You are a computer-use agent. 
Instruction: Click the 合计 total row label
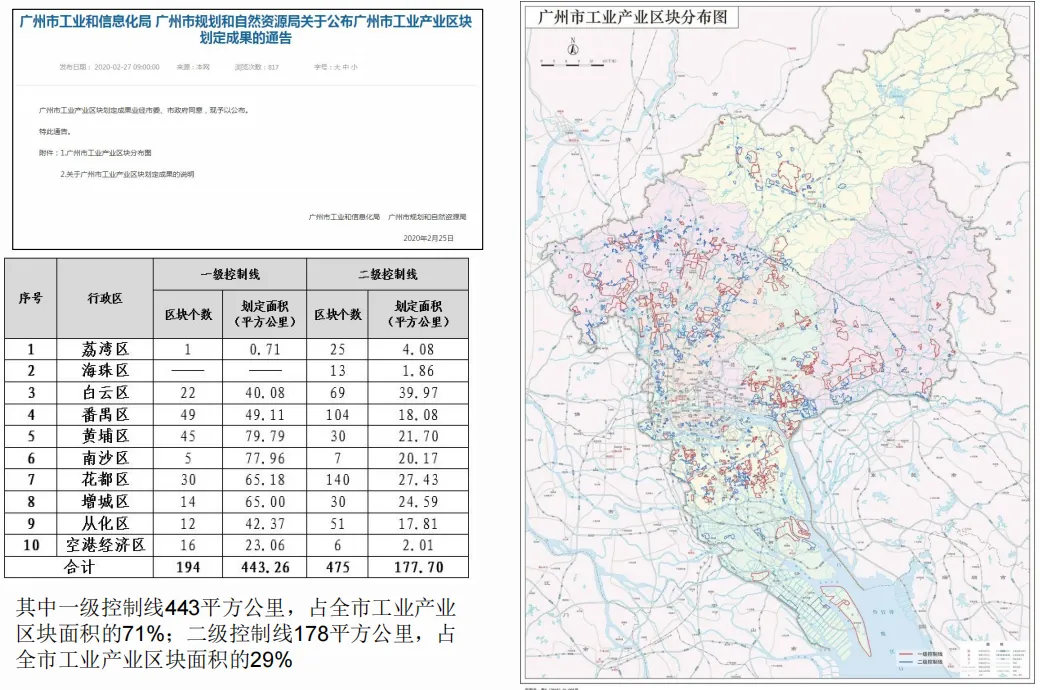(79, 567)
